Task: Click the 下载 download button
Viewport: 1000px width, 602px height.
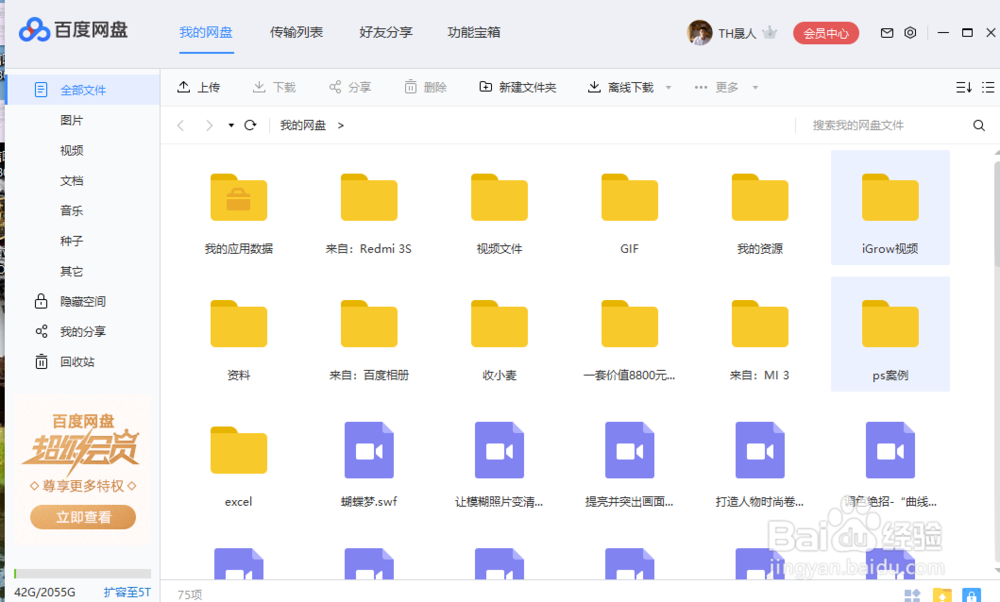Action: [x=274, y=87]
